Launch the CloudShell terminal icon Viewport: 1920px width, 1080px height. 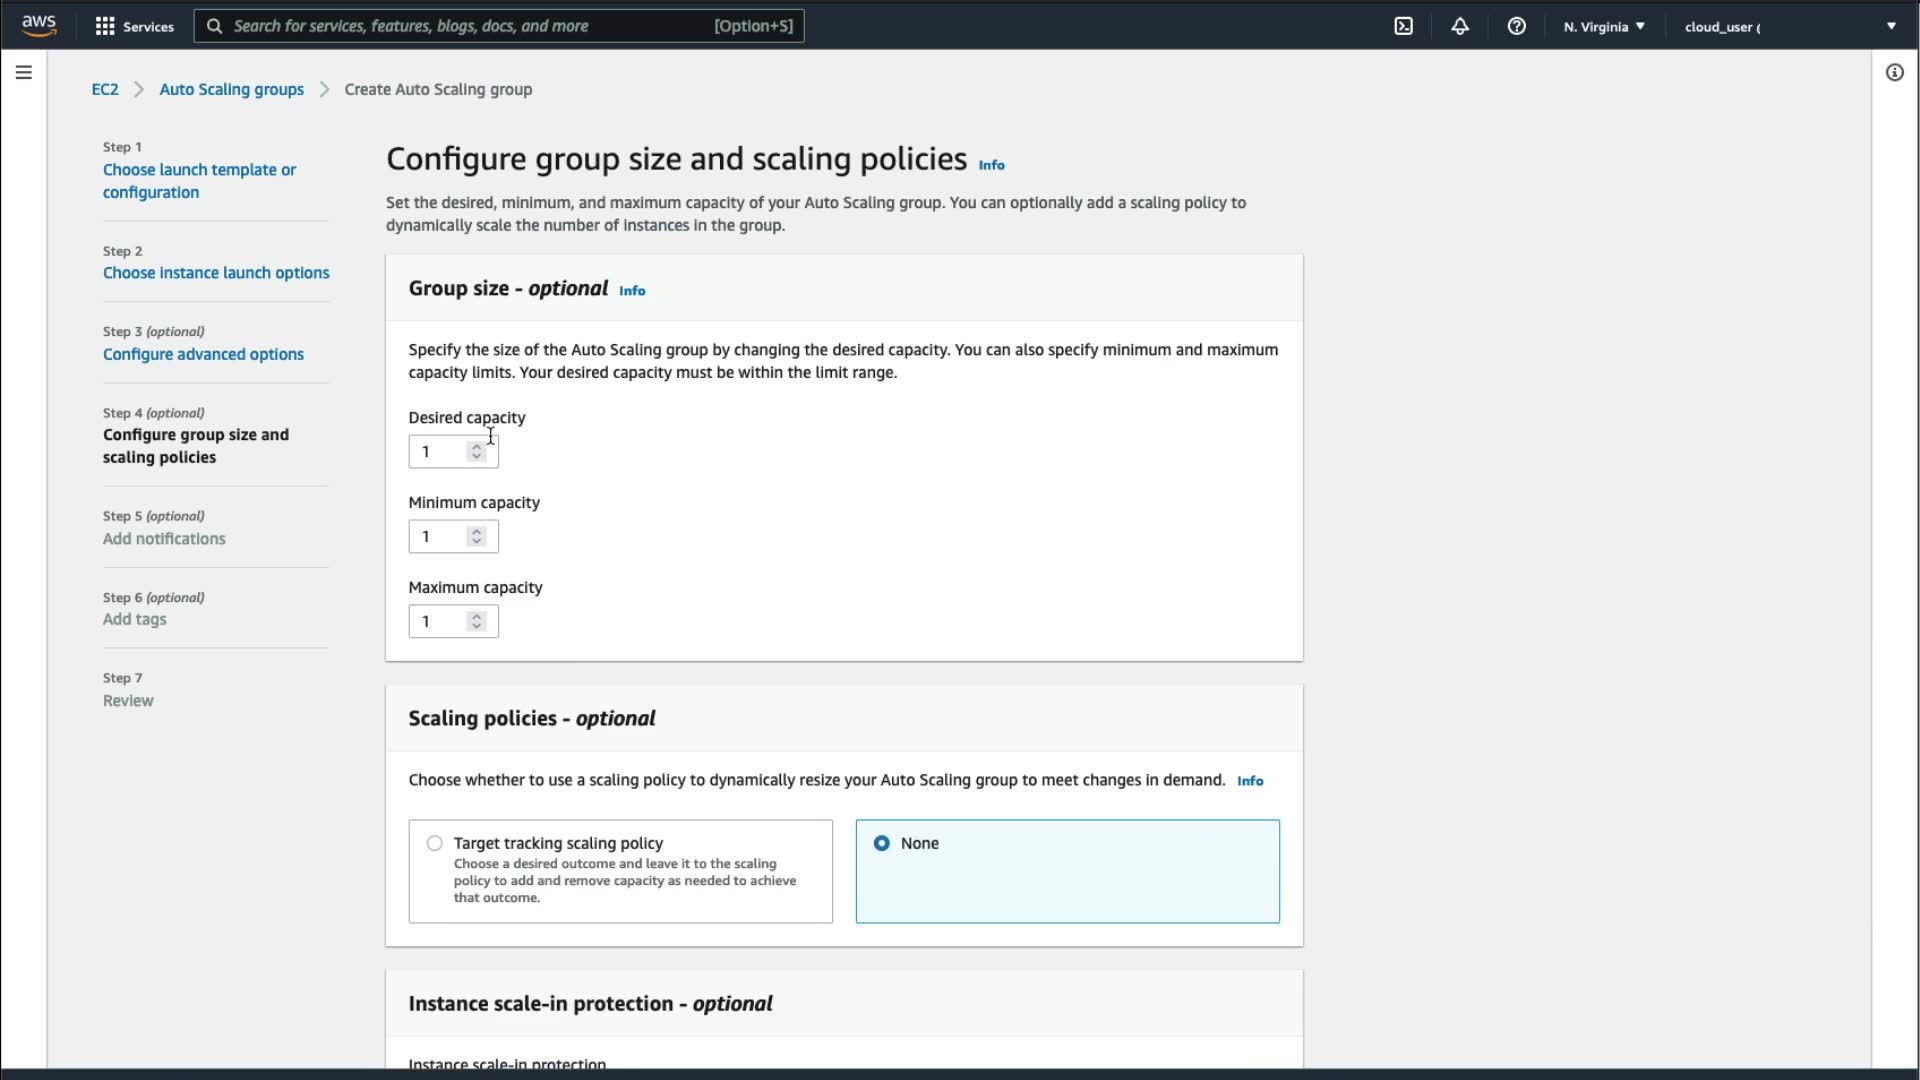click(x=1403, y=26)
